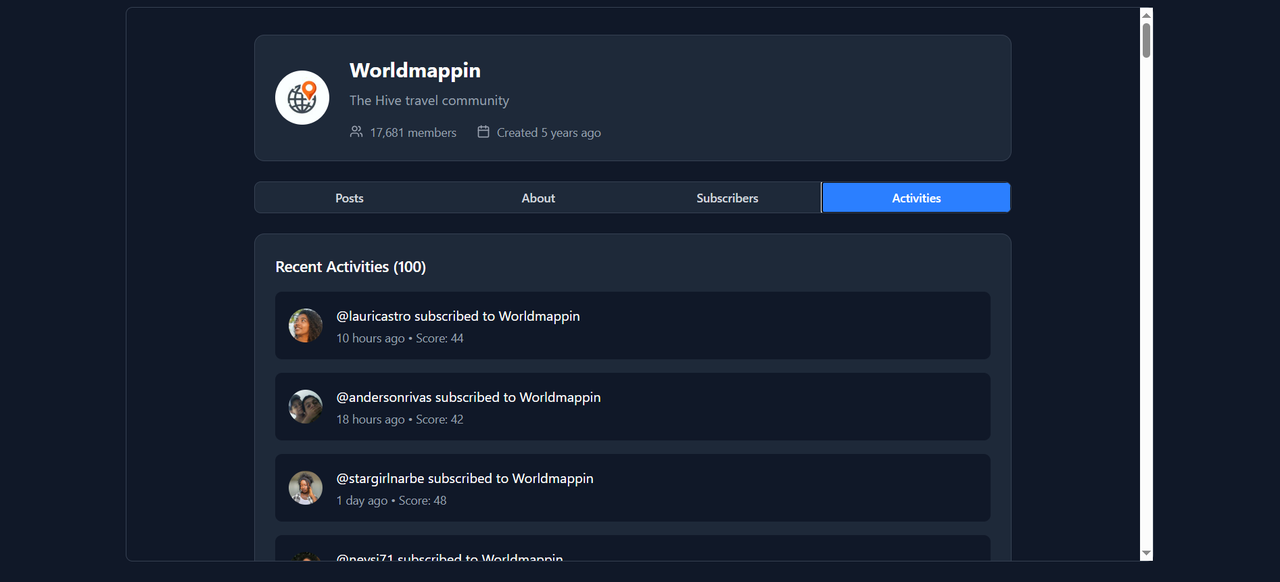This screenshot has height=582, width=1280.
Task: Open the Posts tab
Action: (349, 198)
